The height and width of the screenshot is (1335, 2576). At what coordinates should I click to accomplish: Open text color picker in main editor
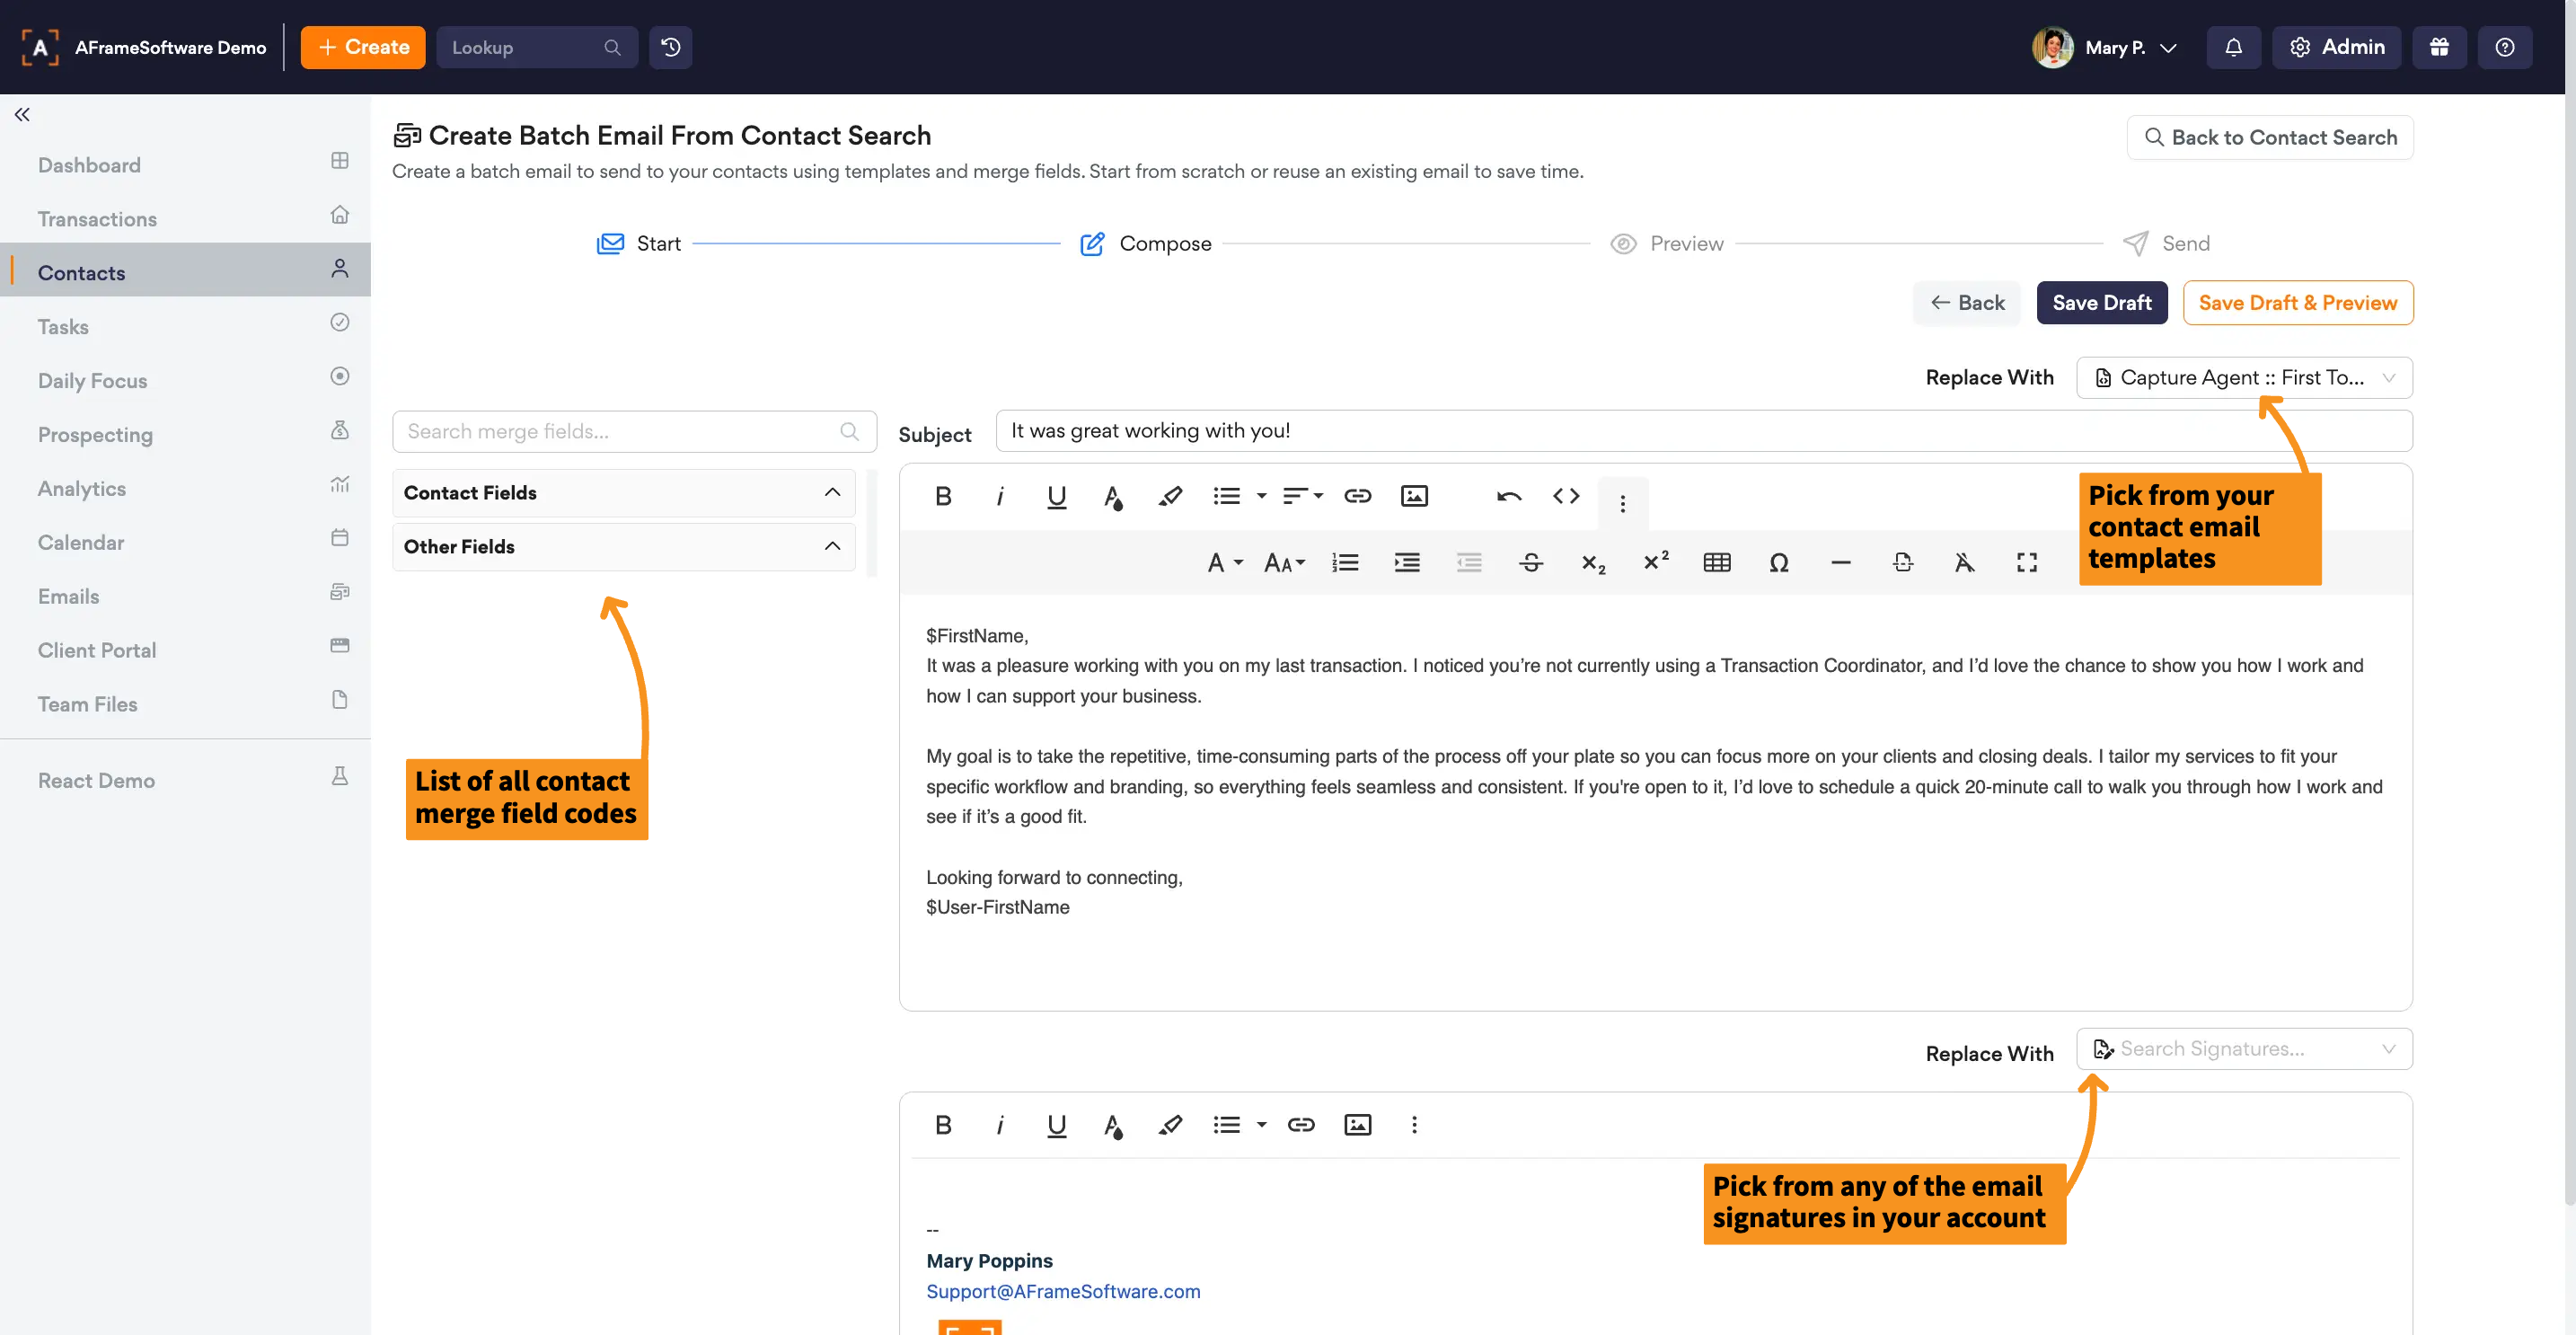1112,496
